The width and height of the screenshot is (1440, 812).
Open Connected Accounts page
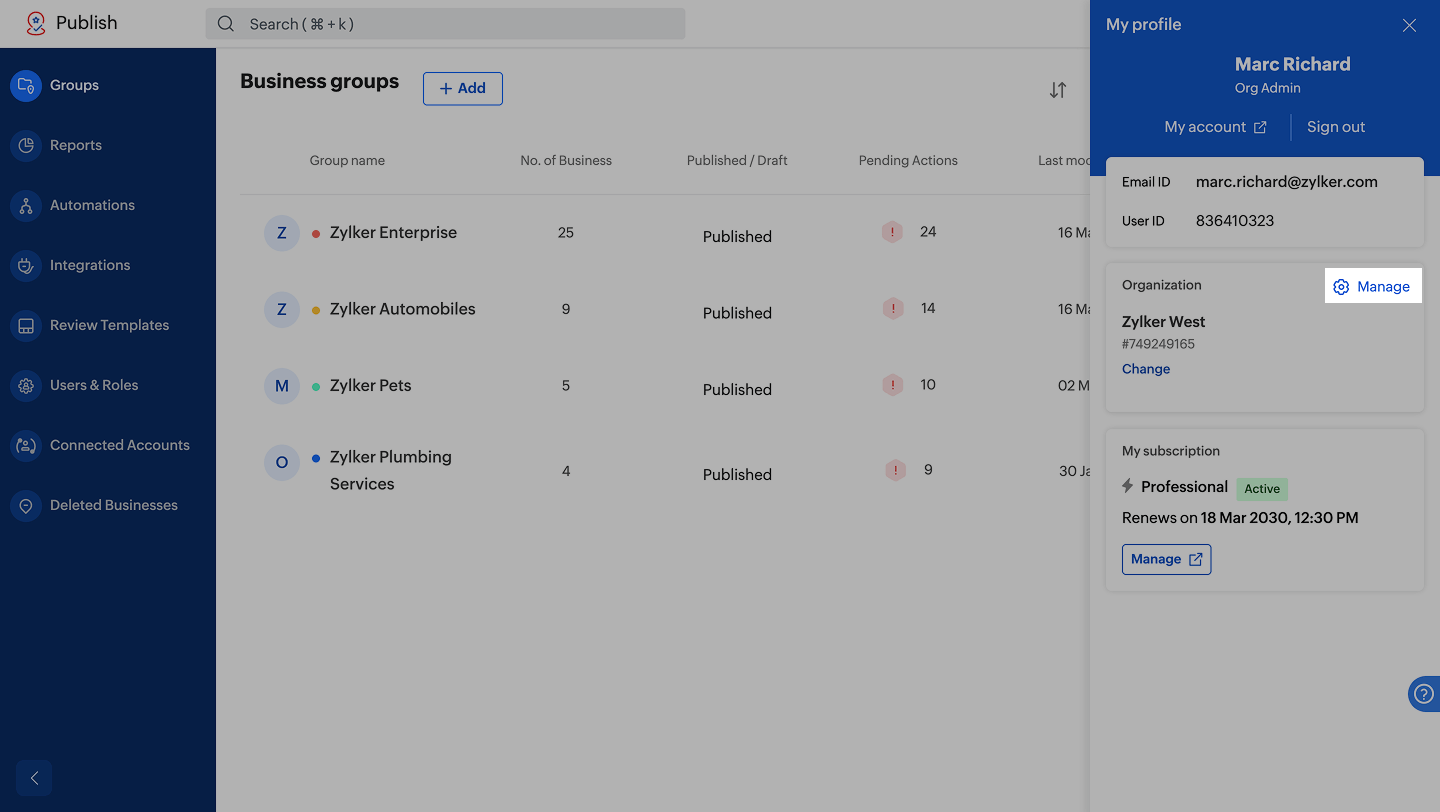tap(119, 445)
